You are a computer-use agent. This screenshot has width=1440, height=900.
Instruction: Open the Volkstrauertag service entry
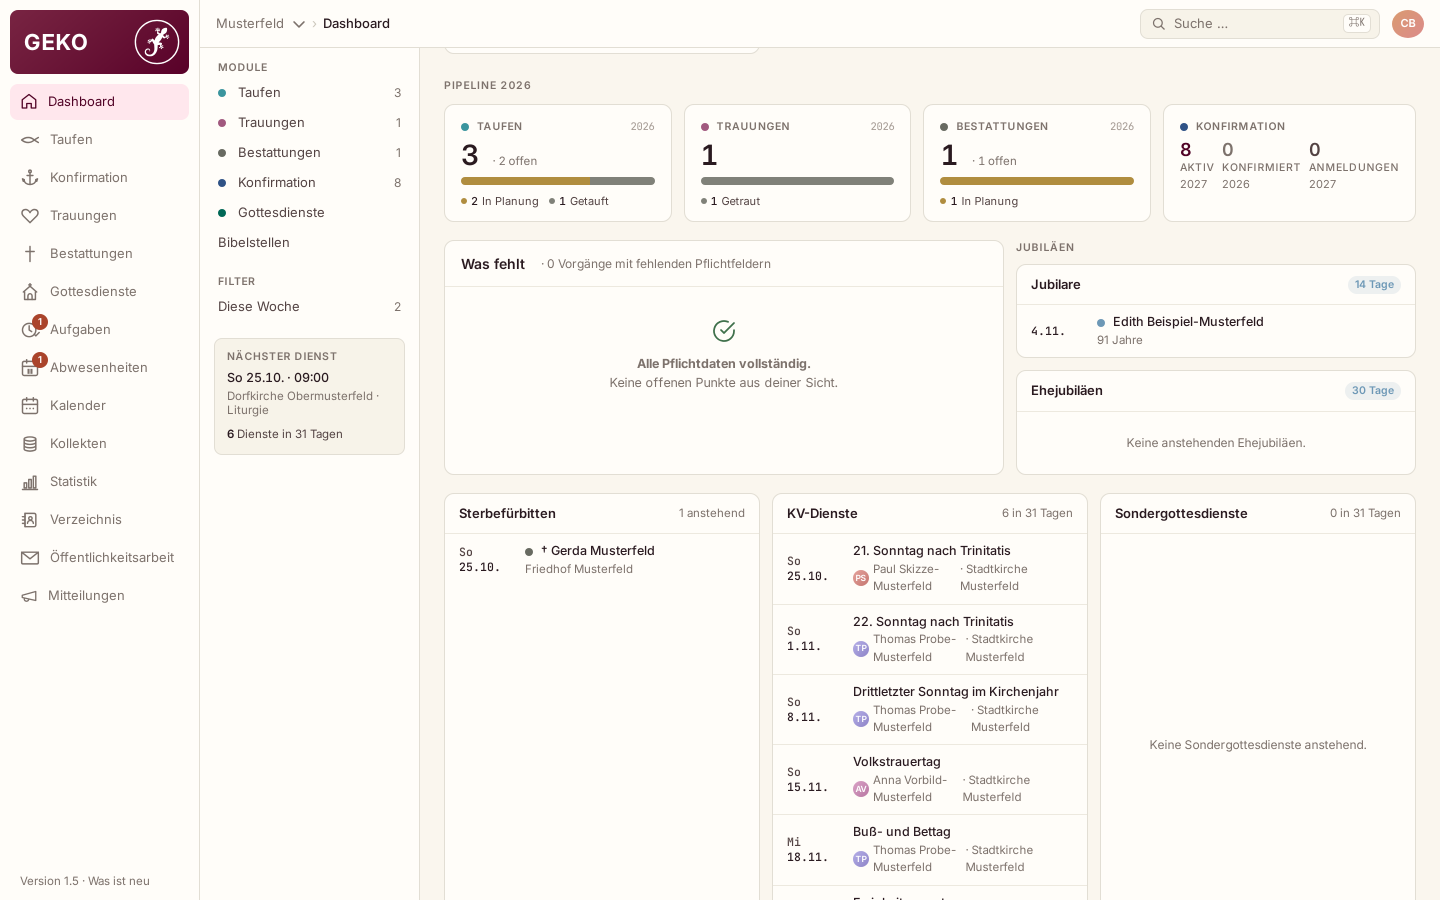(930, 780)
